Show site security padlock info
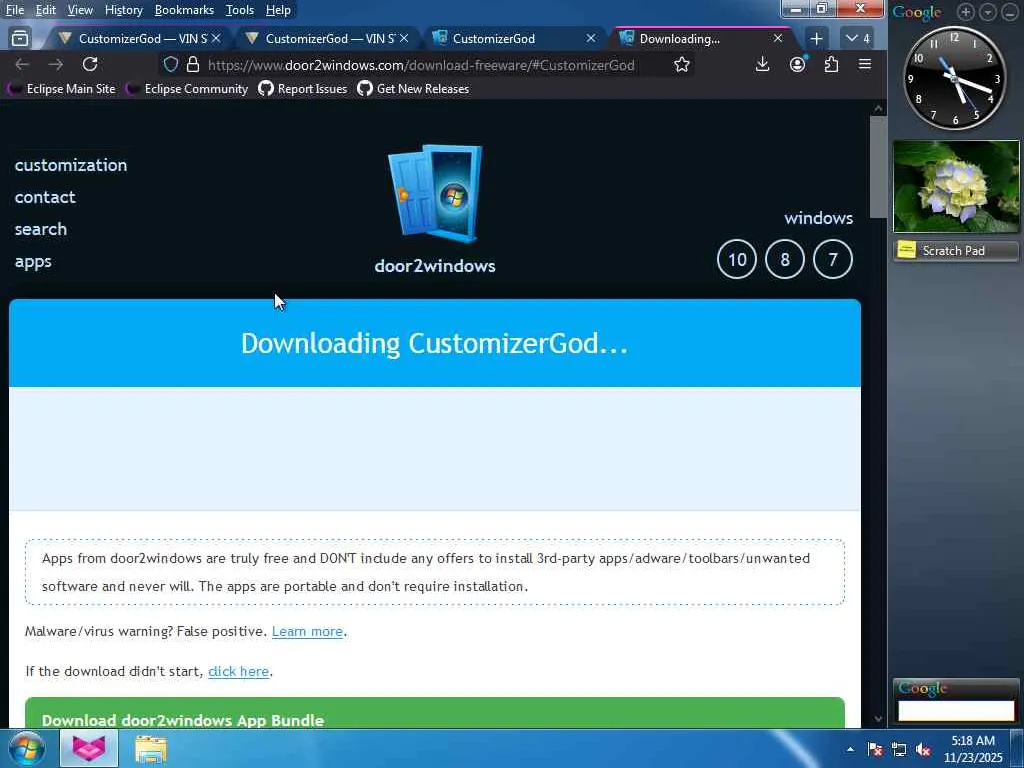This screenshot has height=768, width=1024. point(193,64)
